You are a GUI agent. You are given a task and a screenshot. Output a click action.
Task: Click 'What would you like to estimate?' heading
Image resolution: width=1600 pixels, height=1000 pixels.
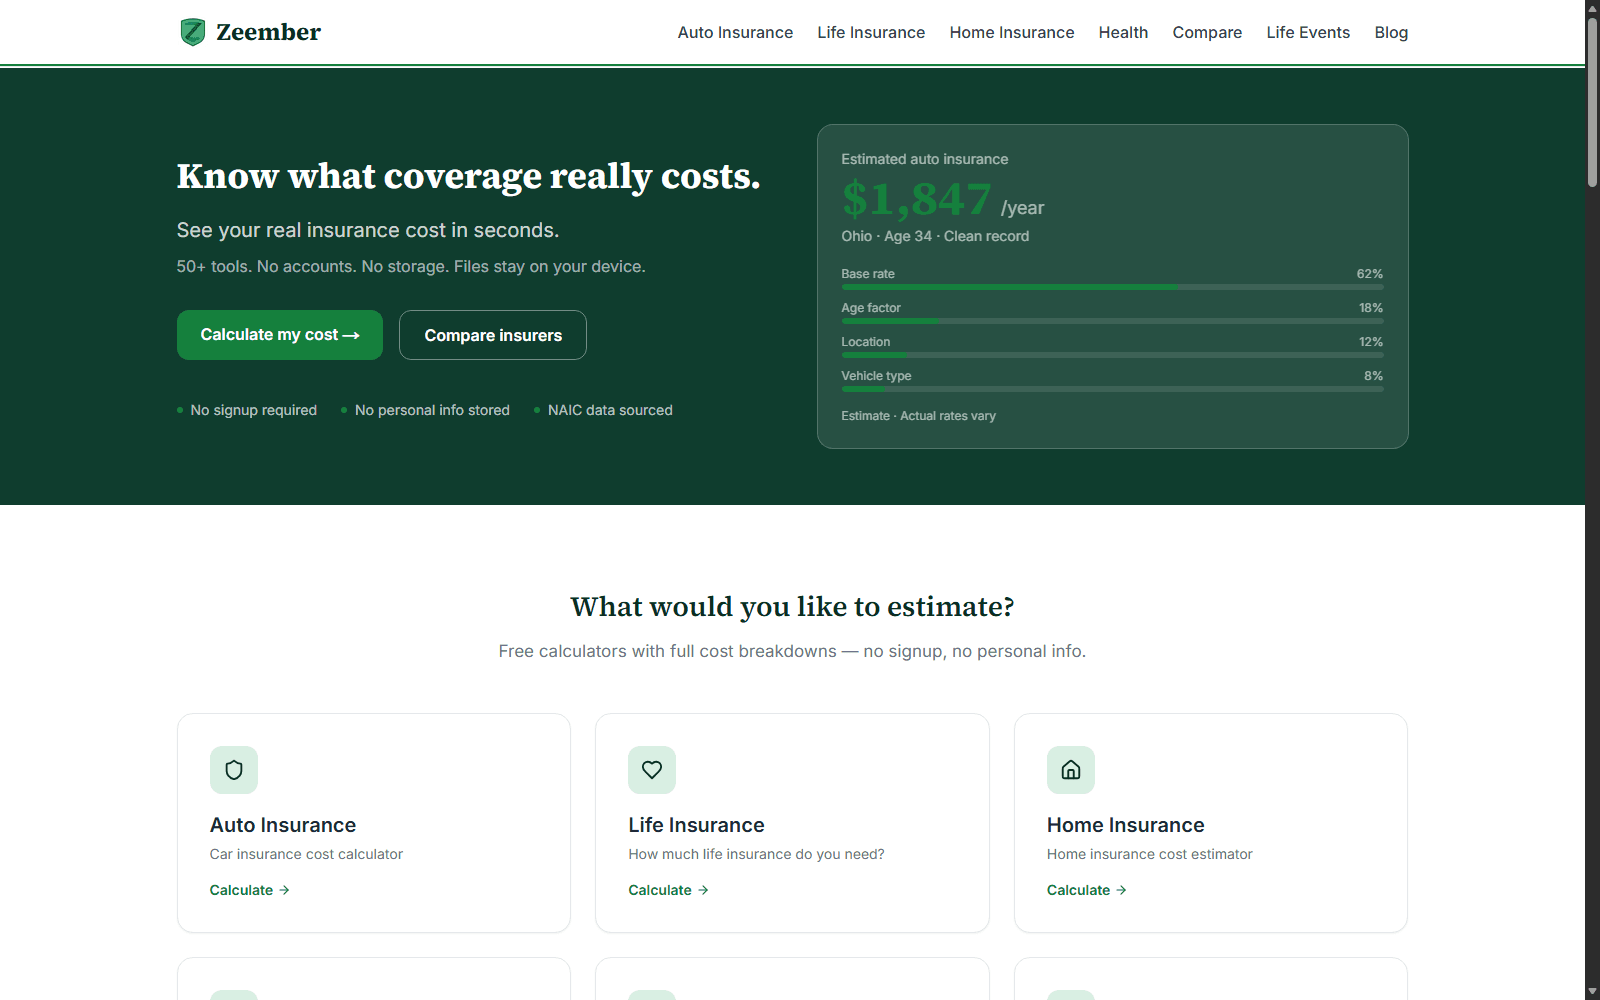792,607
